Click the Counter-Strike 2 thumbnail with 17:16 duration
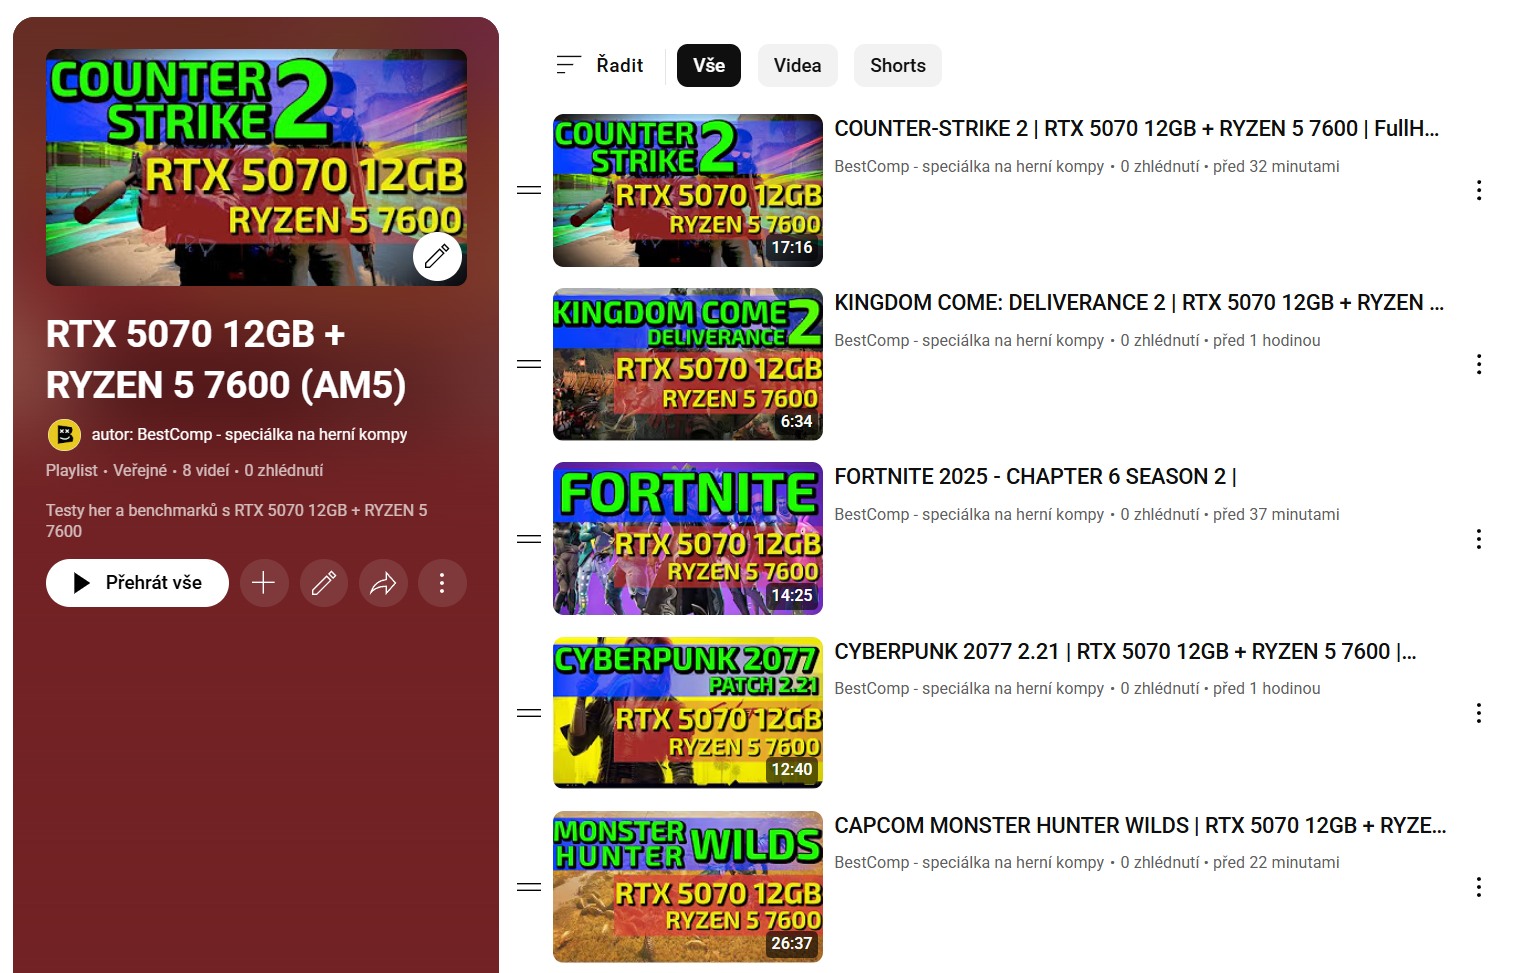The height and width of the screenshot is (973, 1514). [x=688, y=190]
